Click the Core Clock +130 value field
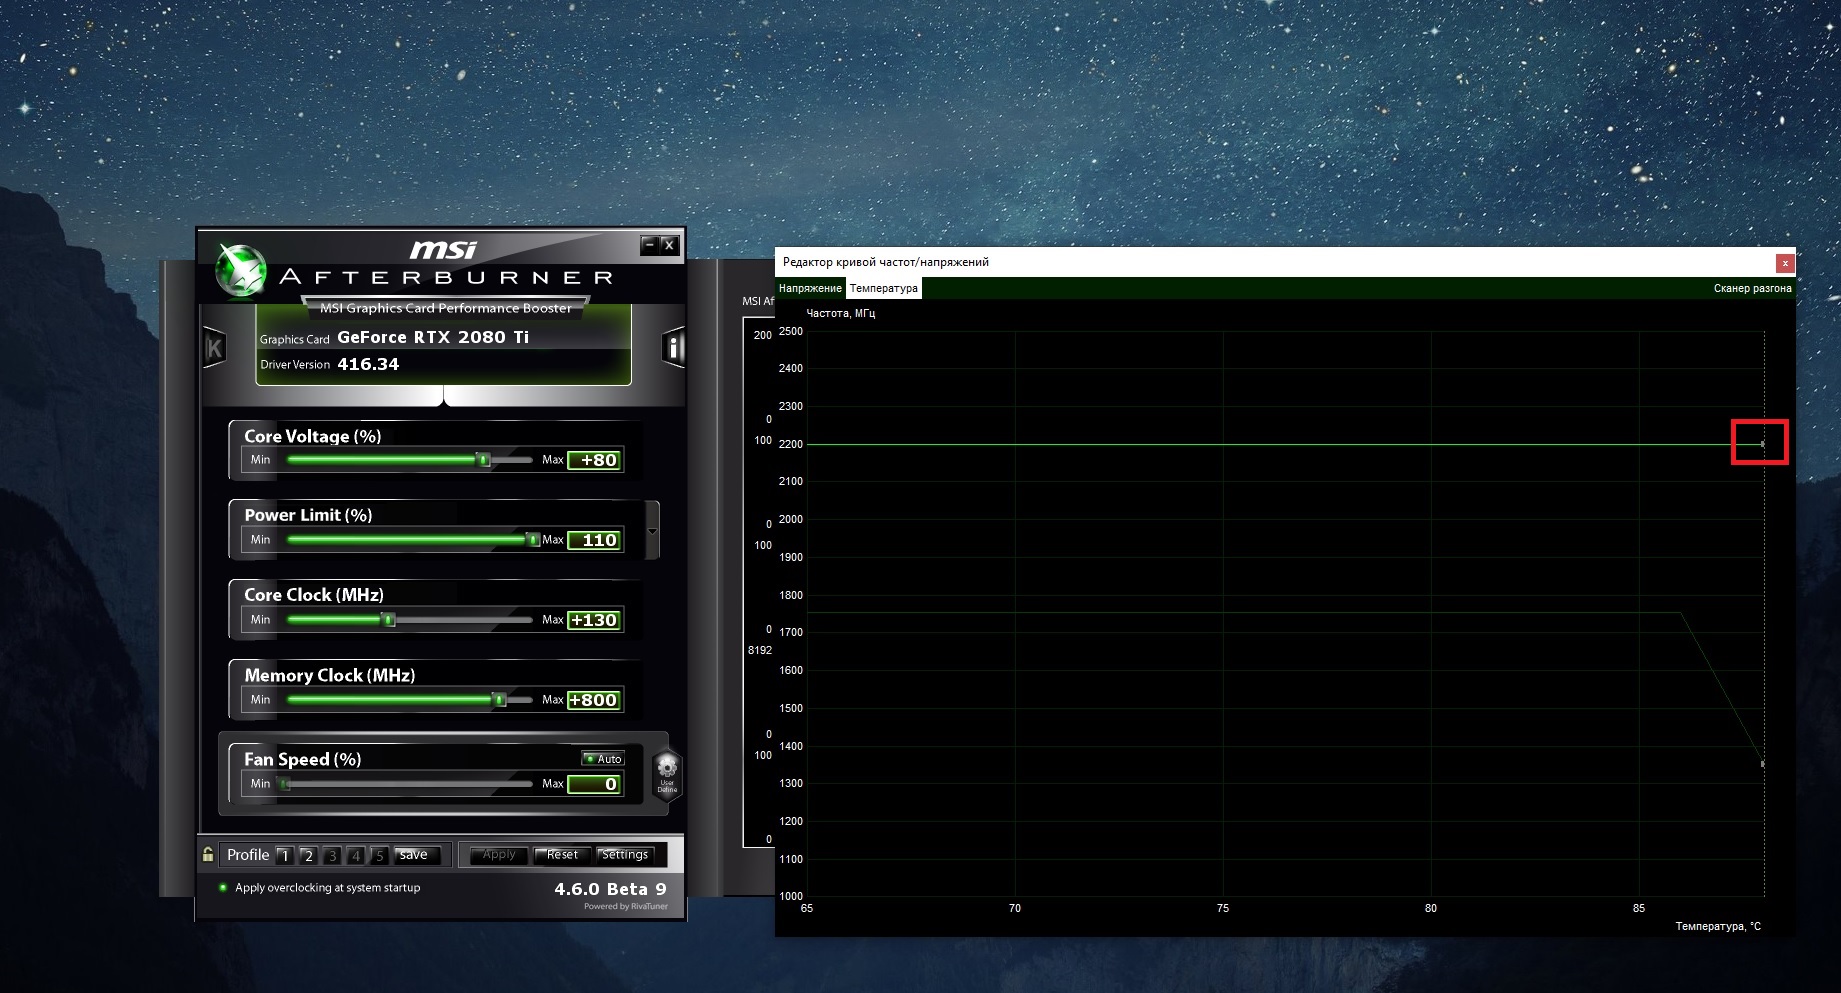This screenshot has height=993, width=1841. (595, 620)
